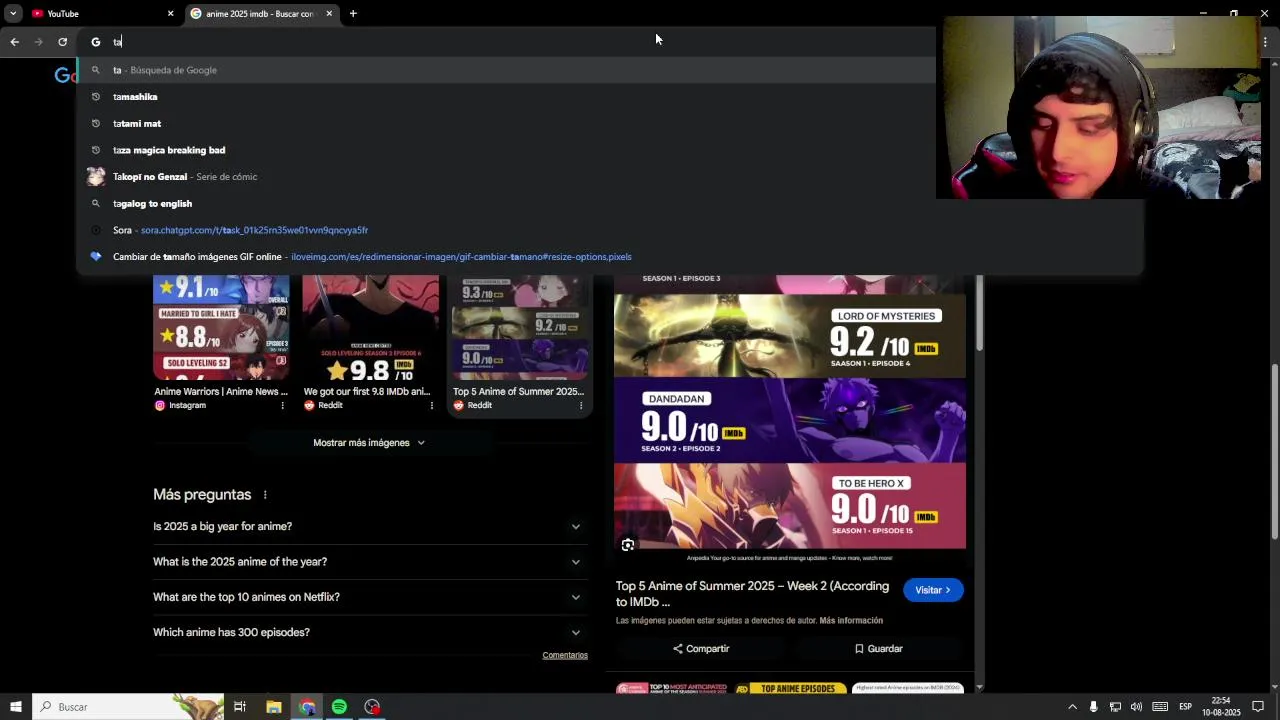Click the address bar input
The height and width of the screenshot is (720, 1280).
coord(520,41)
